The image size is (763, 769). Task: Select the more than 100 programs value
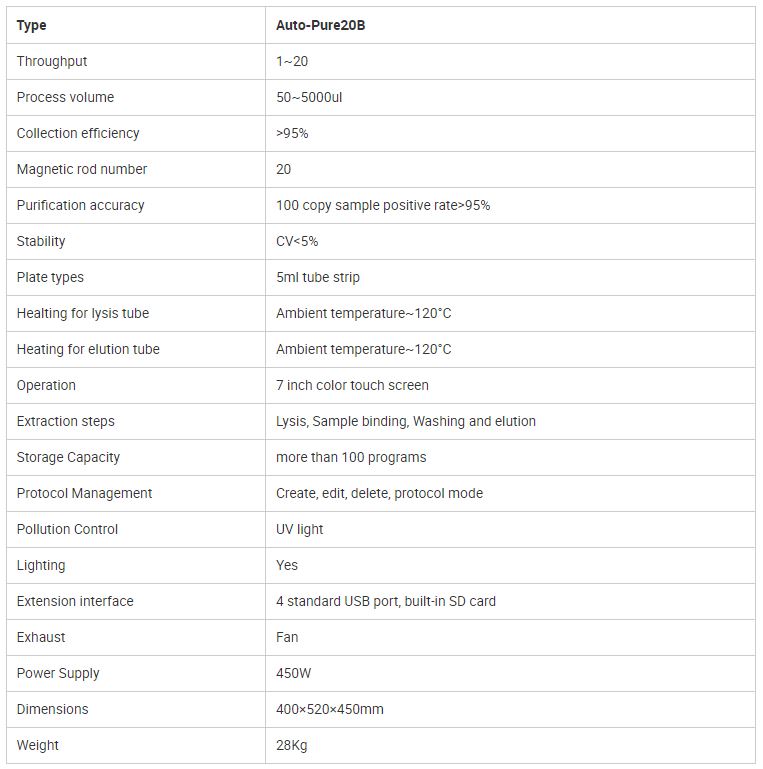click(x=351, y=457)
